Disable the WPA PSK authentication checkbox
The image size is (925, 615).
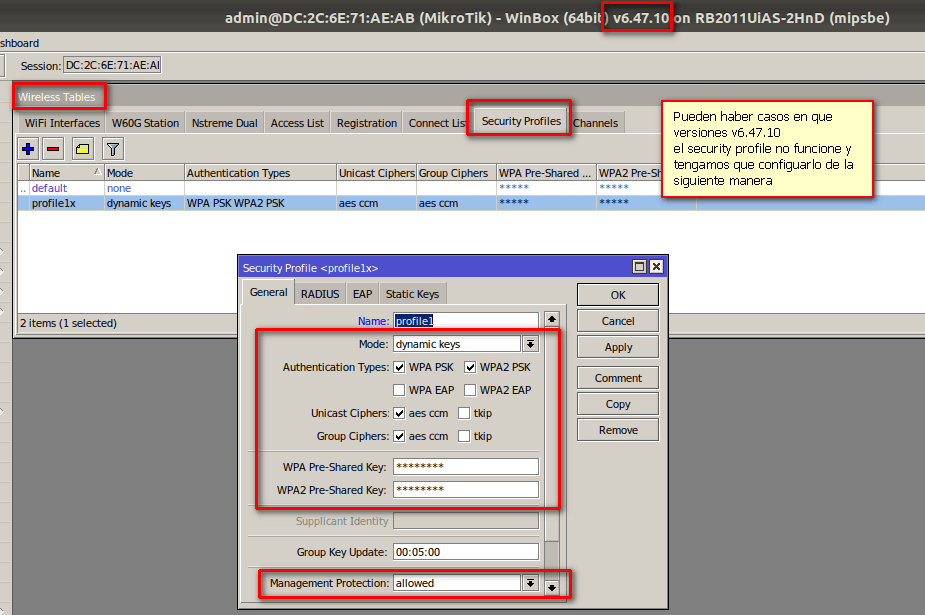(x=398, y=367)
